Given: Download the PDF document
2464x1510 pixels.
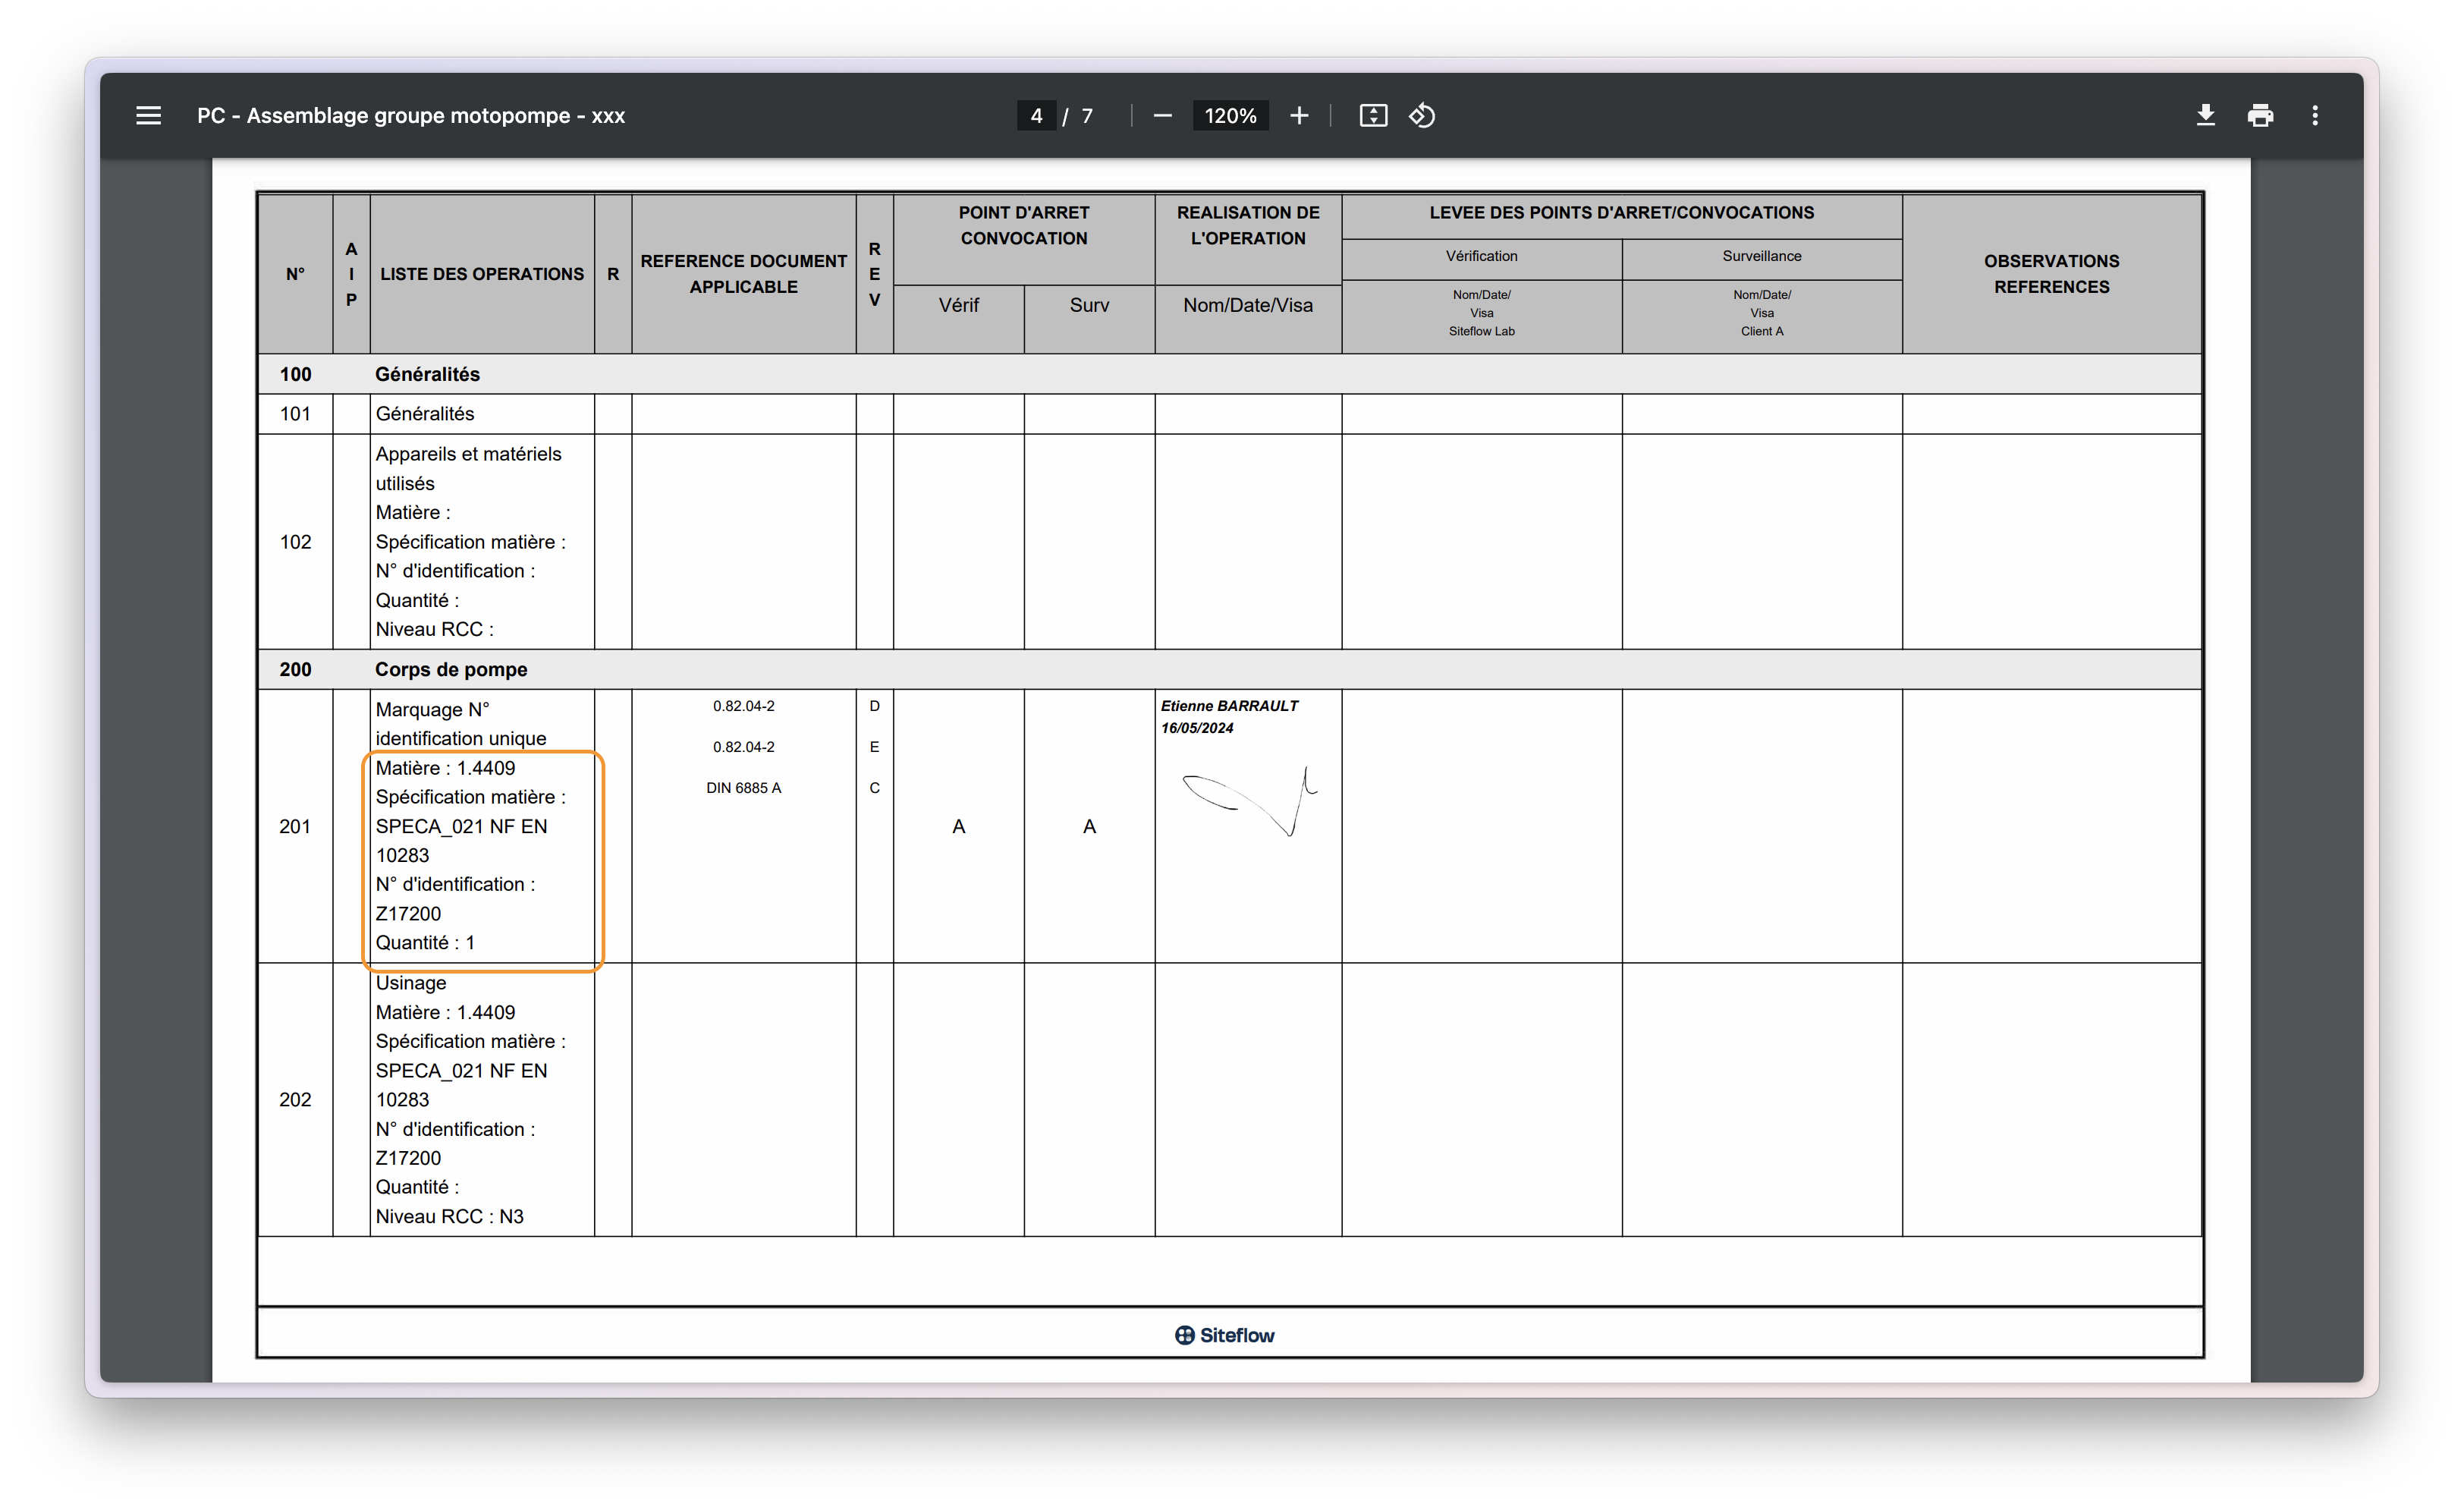Looking at the screenshot, I should pyautogui.click(x=2205, y=116).
